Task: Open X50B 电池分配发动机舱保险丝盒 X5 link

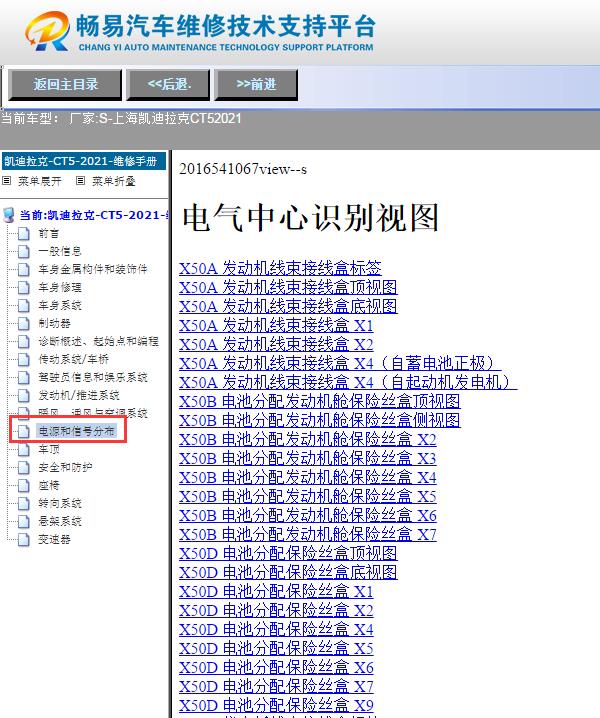Action: click(308, 496)
